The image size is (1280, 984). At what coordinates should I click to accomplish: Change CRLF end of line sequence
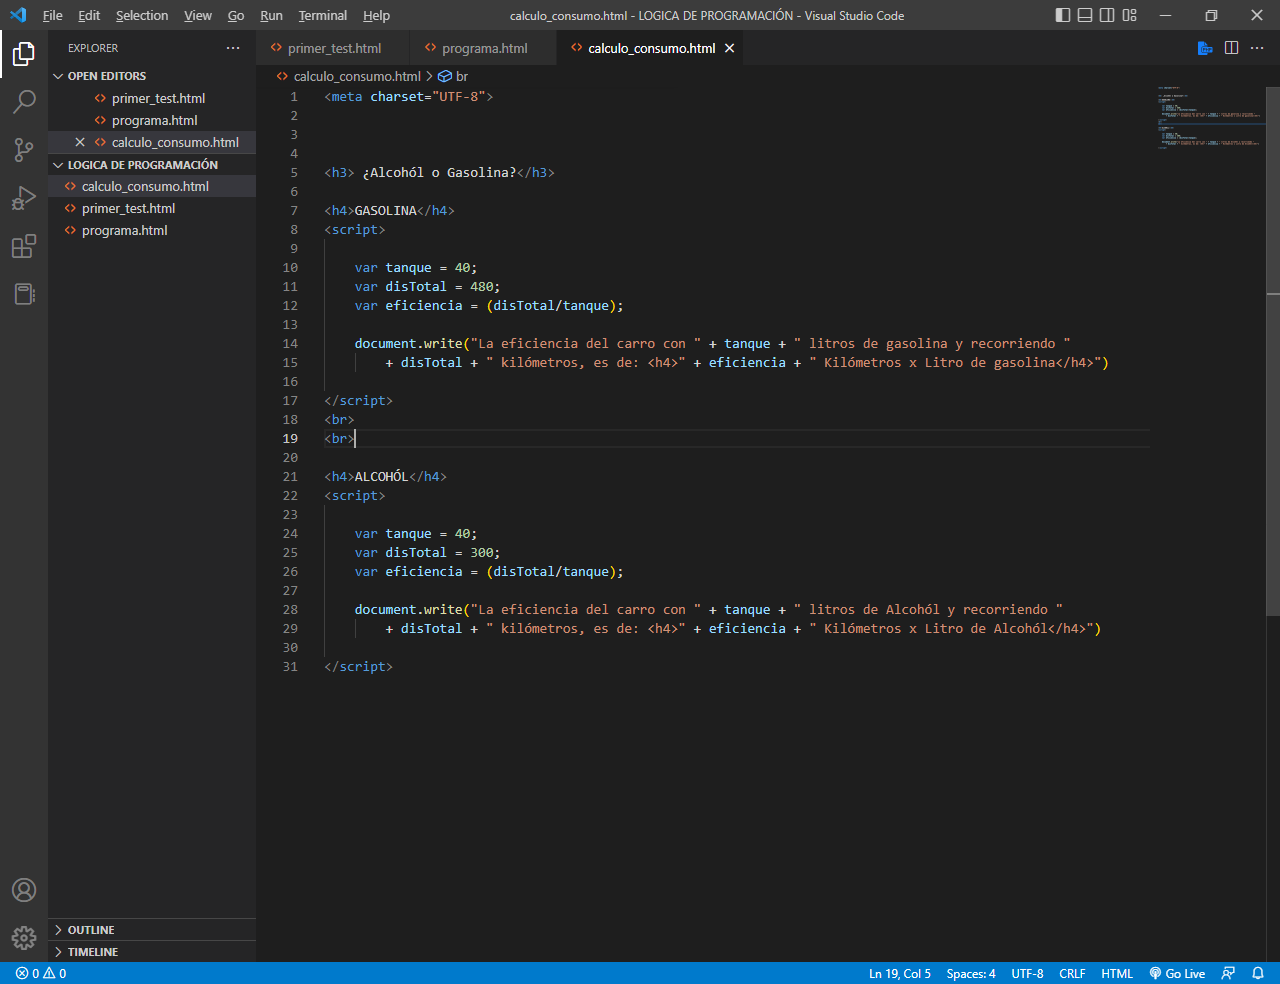pos(1072,973)
